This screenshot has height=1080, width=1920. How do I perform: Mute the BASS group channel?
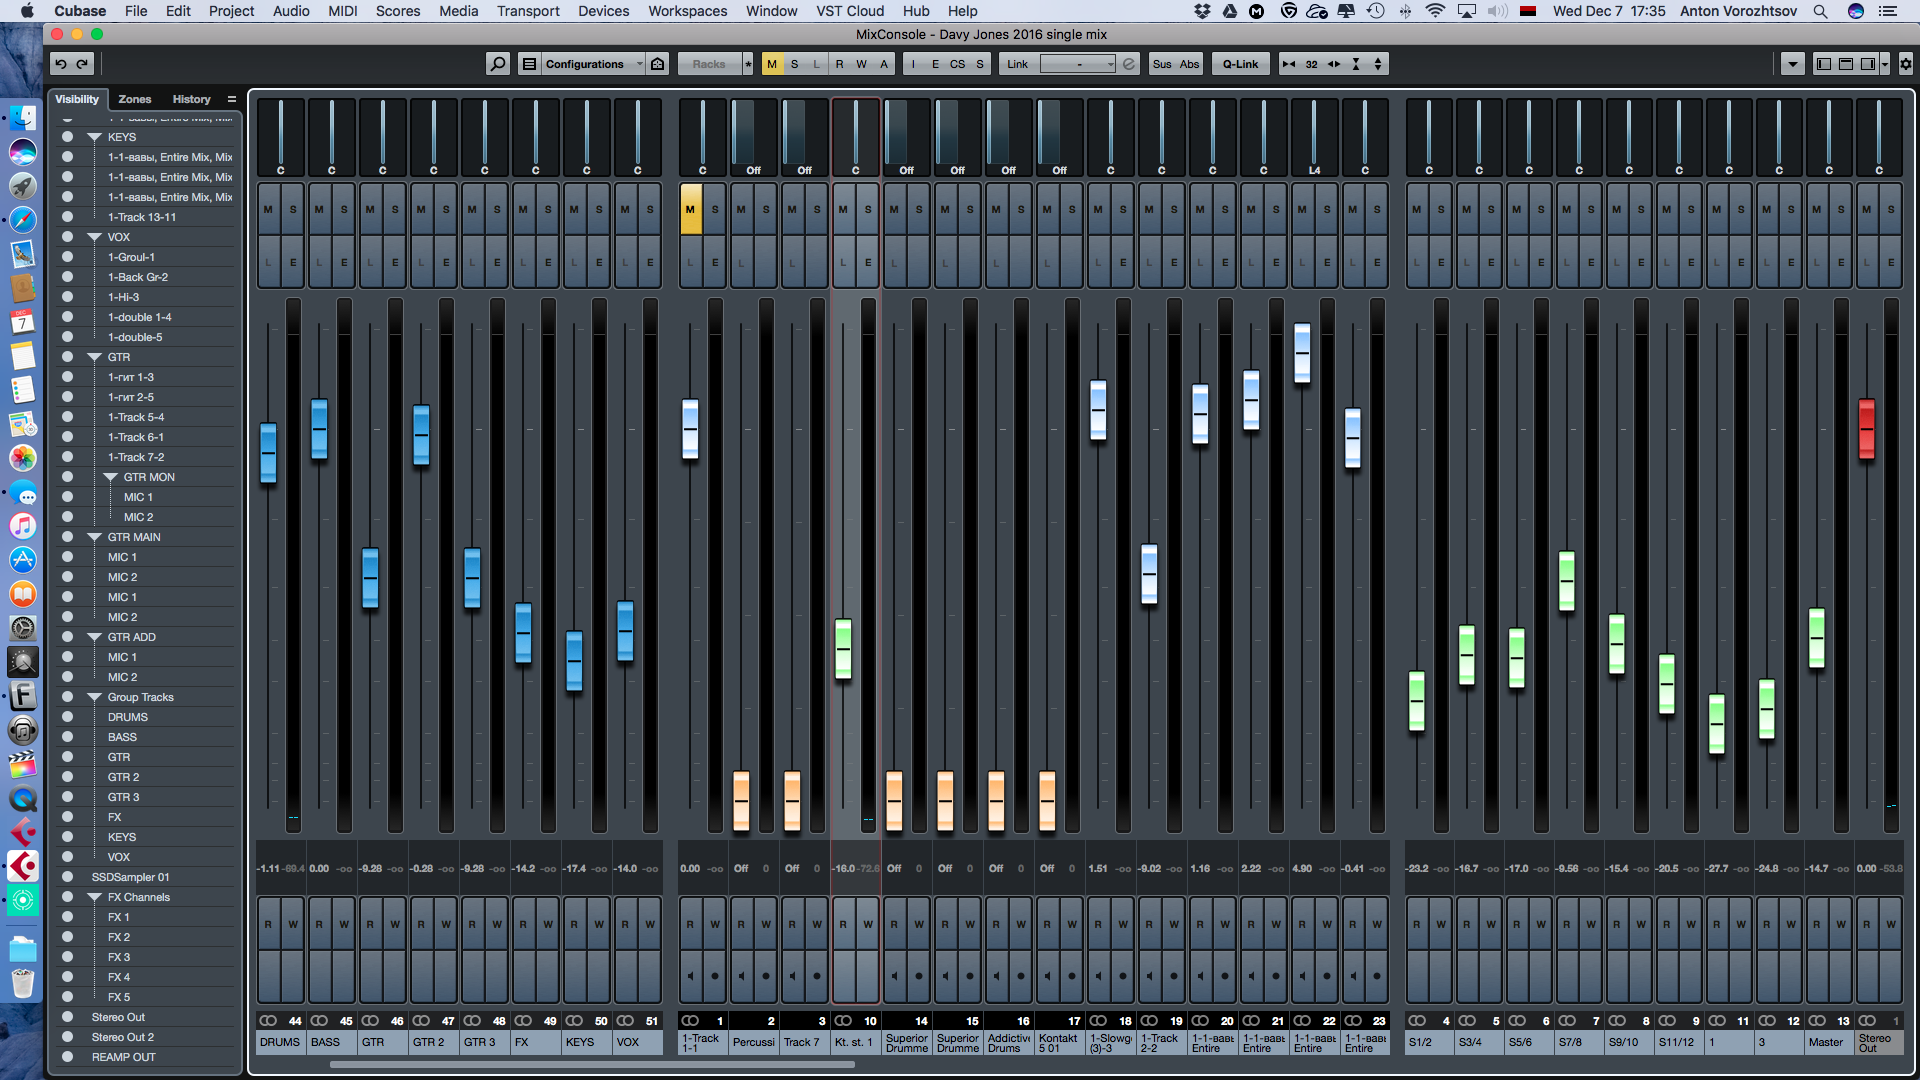point(319,209)
